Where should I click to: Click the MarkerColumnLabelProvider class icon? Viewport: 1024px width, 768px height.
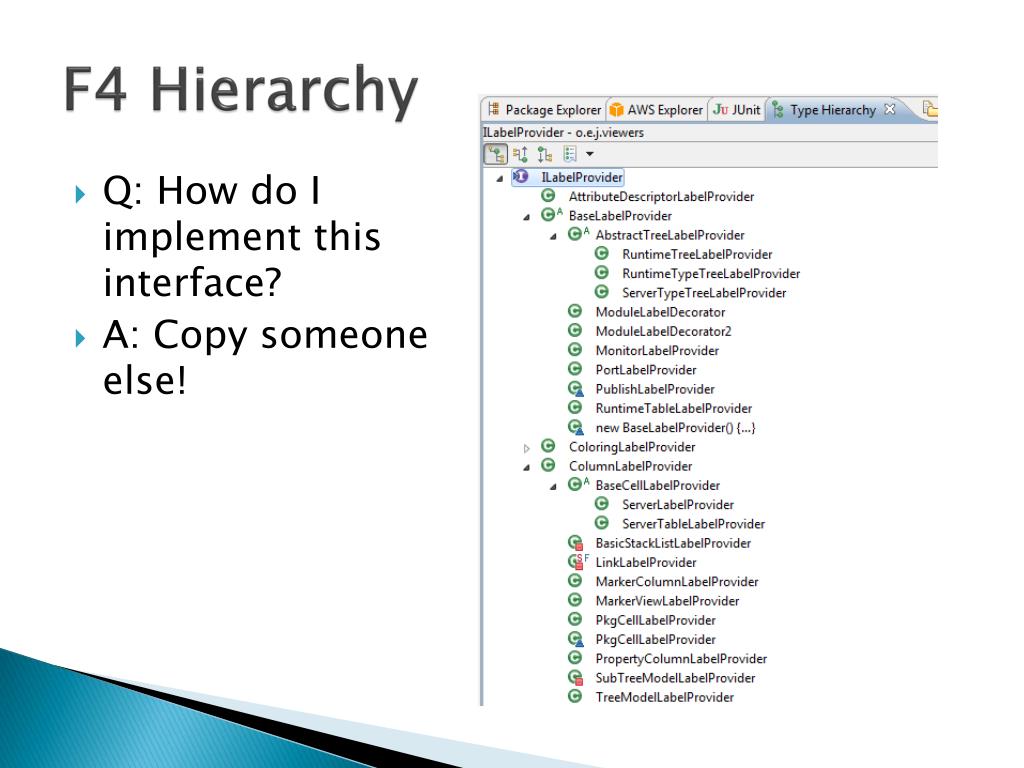point(575,581)
